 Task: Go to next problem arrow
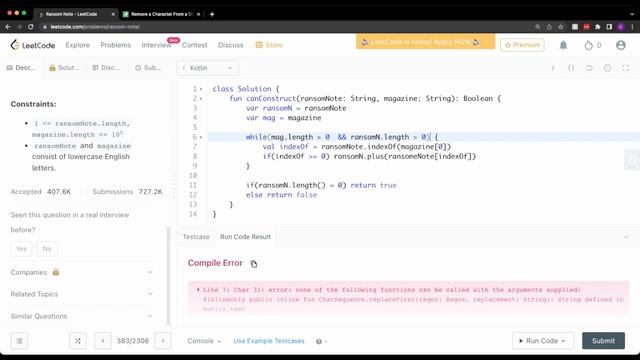click(163, 341)
